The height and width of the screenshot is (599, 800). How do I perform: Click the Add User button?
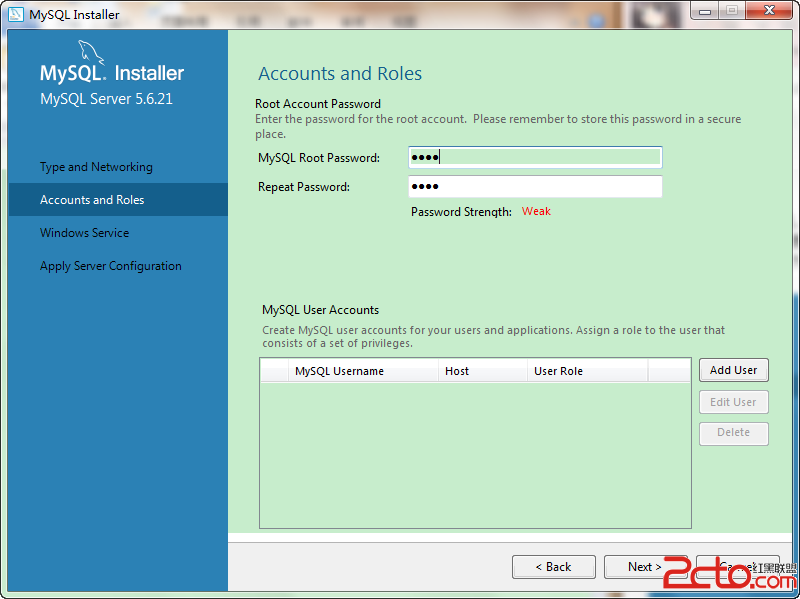point(734,370)
